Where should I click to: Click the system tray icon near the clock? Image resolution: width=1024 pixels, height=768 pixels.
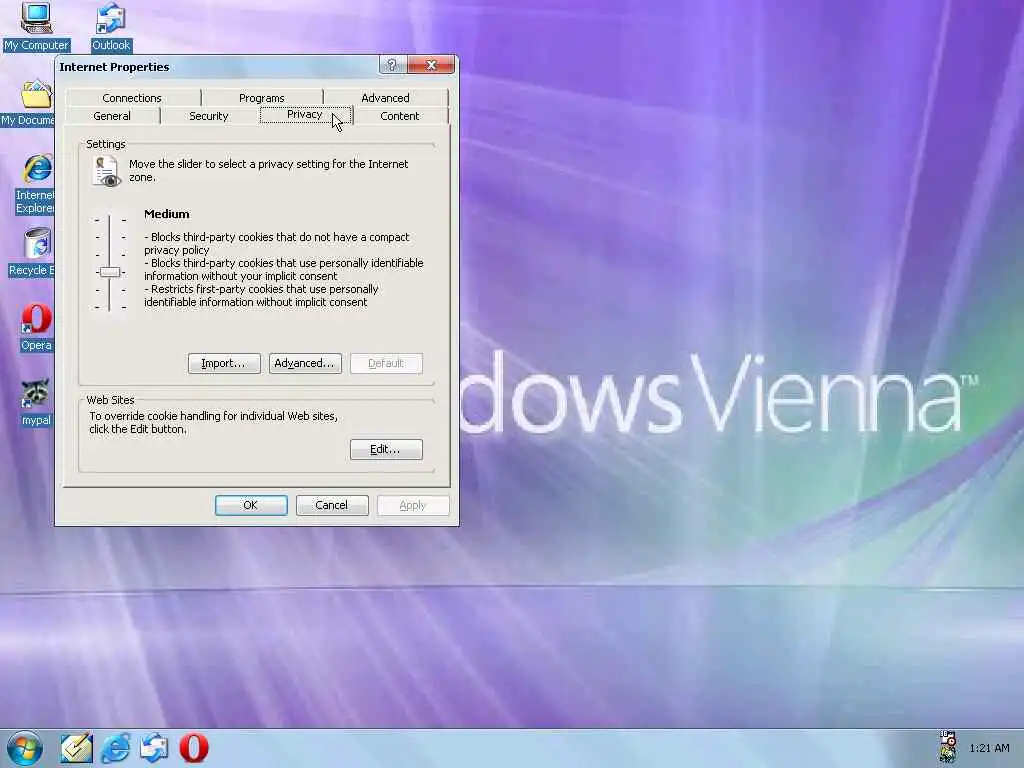point(948,747)
